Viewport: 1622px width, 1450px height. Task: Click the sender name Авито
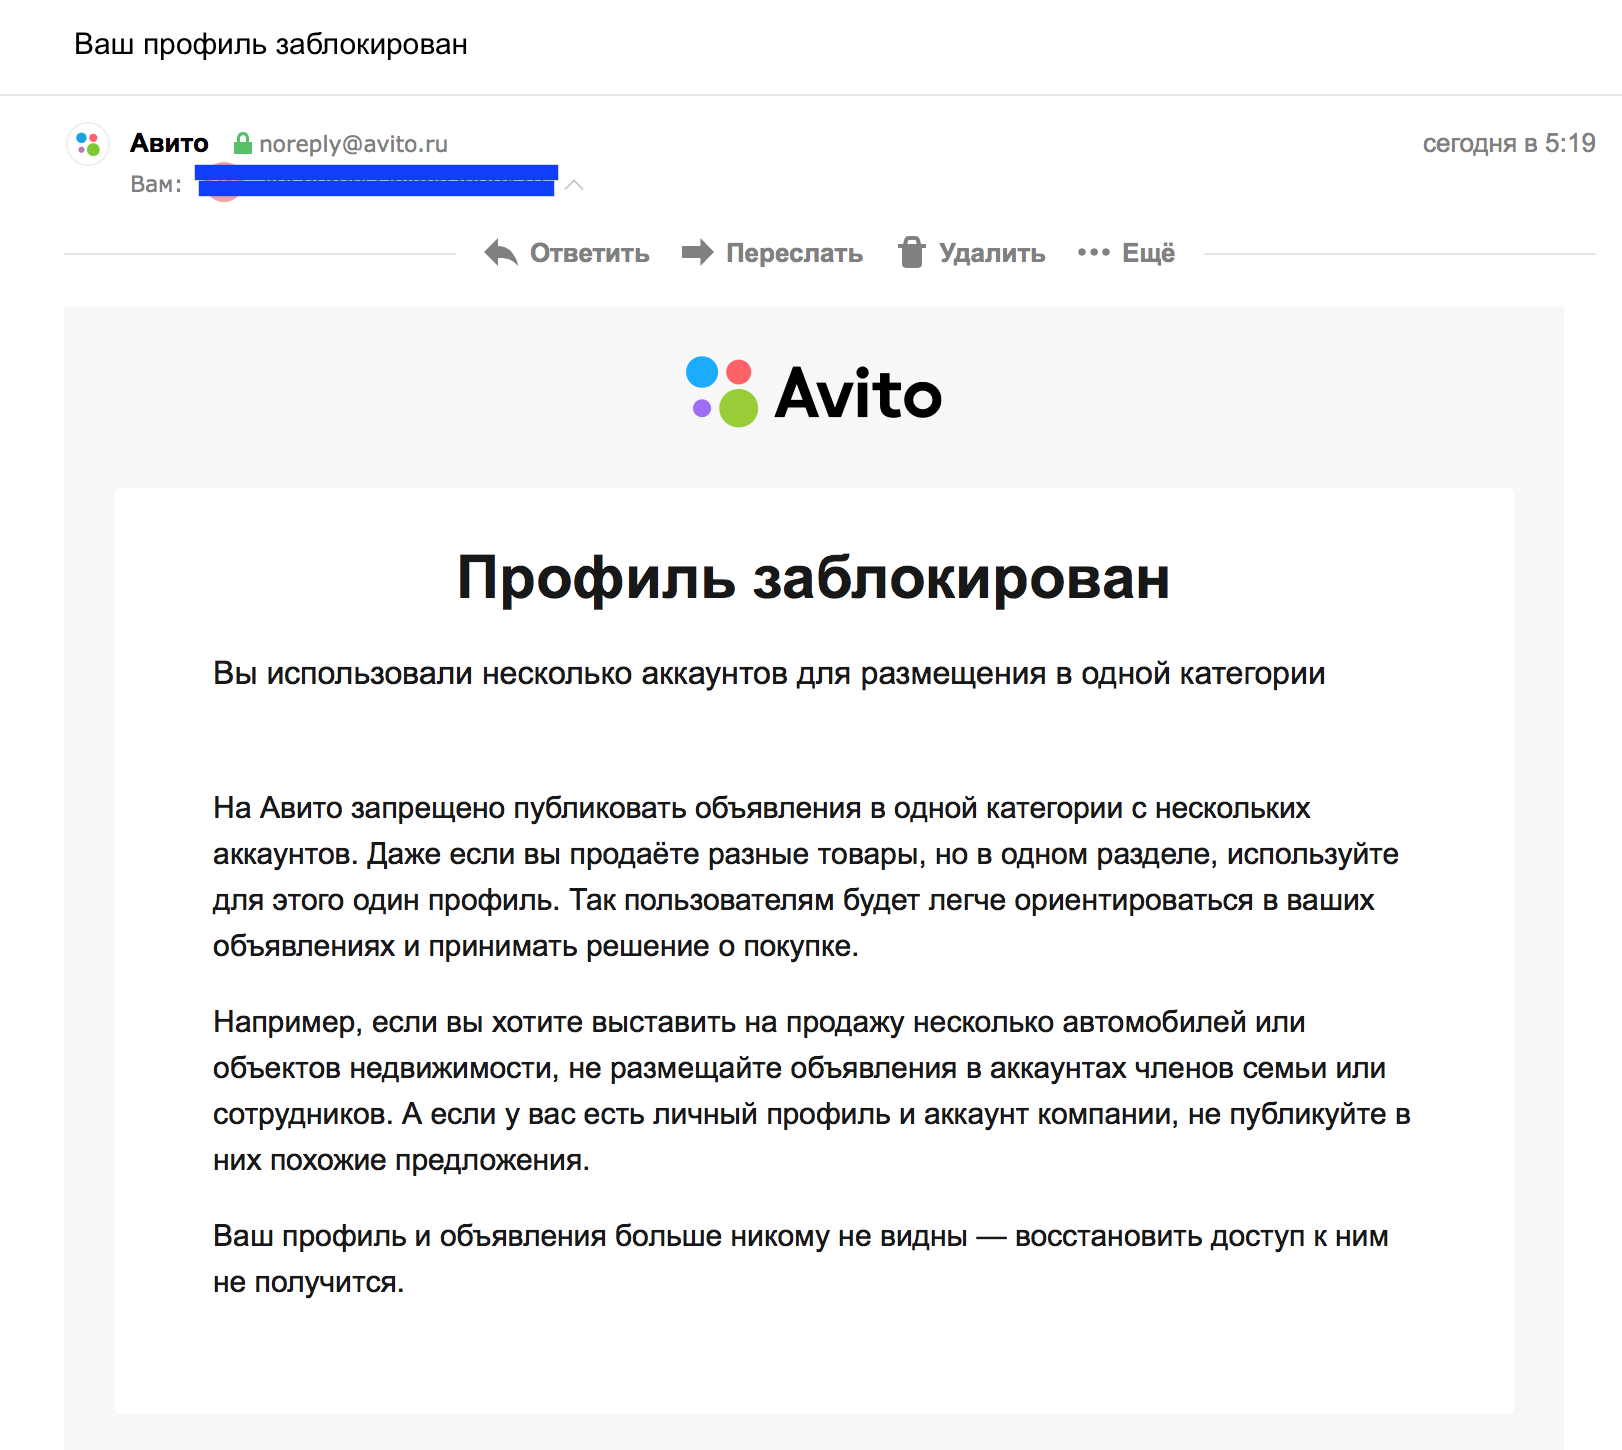click(x=169, y=144)
